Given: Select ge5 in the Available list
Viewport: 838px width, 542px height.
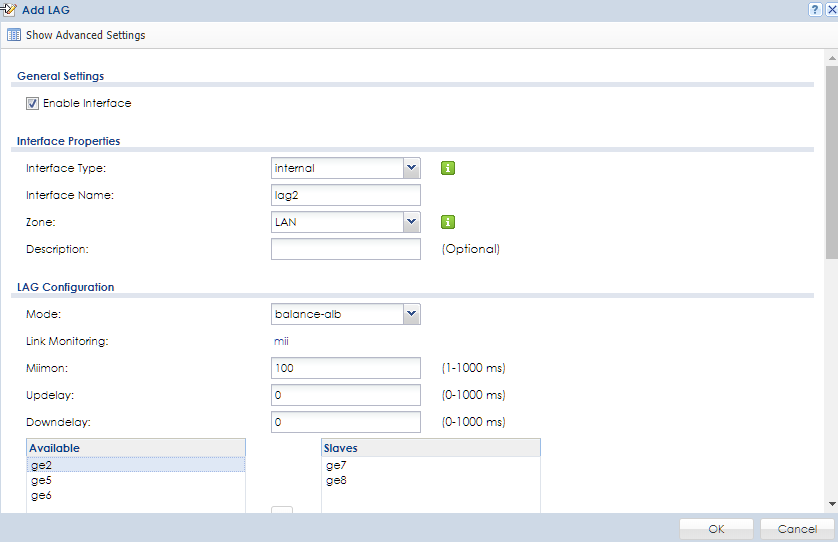Looking at the screenshot, I should [x=40, y=480].
